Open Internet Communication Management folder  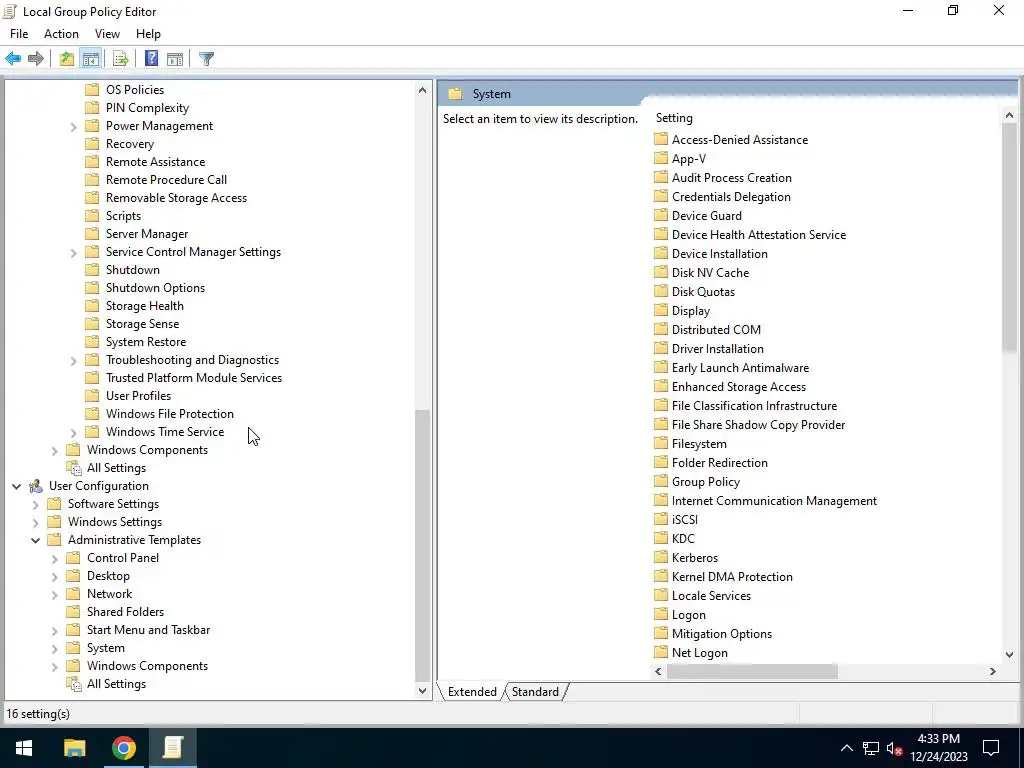[x=775, y=501]
